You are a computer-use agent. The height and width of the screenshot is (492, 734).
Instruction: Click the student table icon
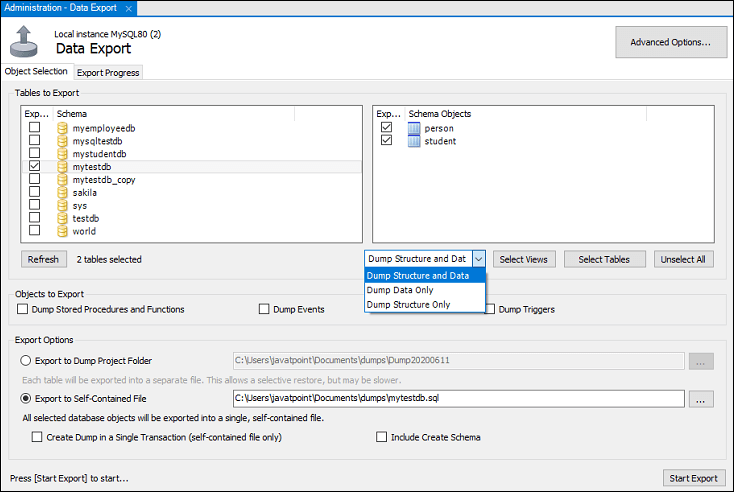(x=415, y=142)
